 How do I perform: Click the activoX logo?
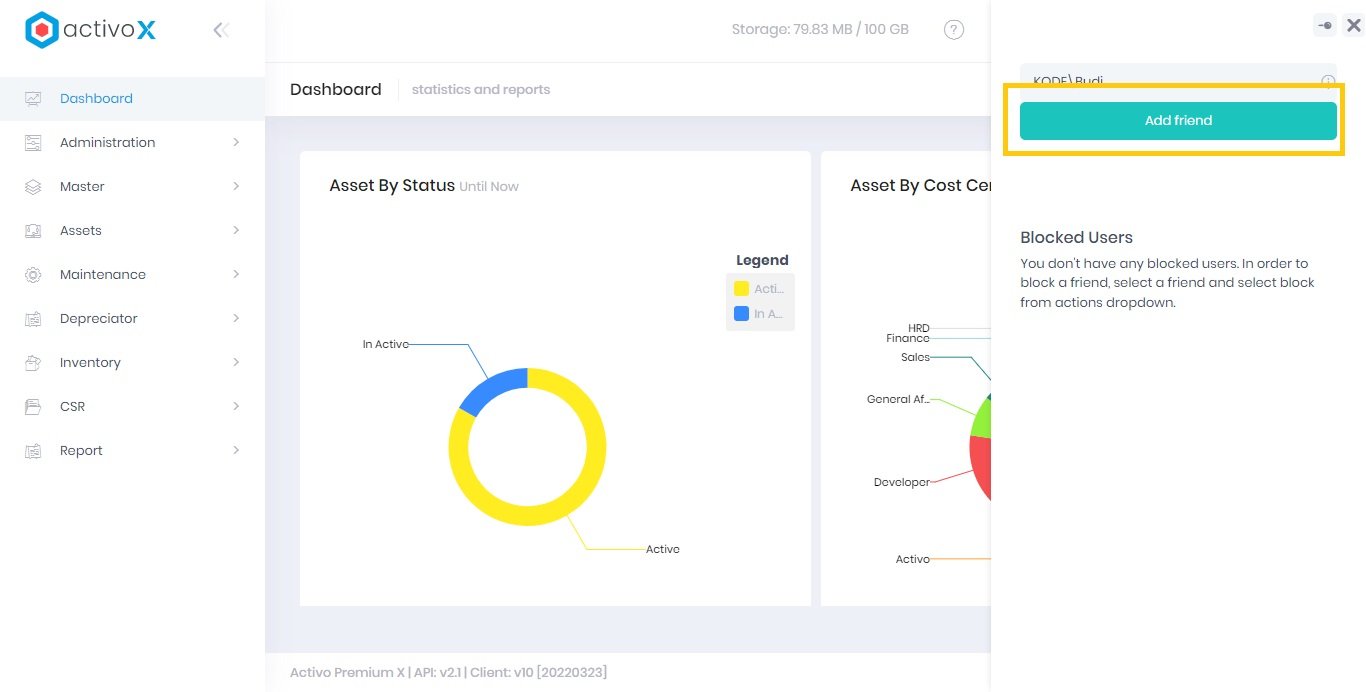91,29
